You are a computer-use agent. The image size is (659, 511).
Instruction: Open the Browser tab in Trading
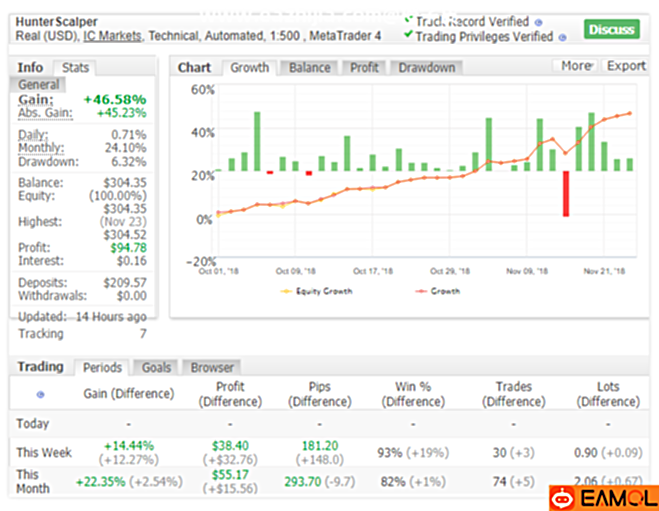(x=212, y=367)
